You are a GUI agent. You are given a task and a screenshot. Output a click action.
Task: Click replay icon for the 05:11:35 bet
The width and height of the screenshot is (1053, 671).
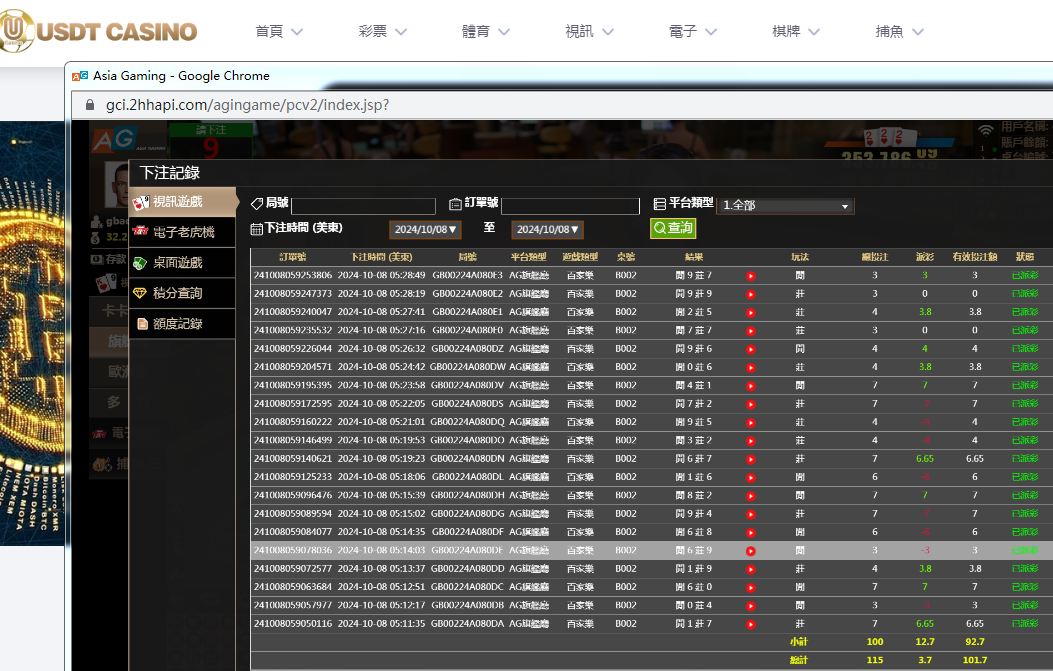pyautogui.click(x=750, y=624)
